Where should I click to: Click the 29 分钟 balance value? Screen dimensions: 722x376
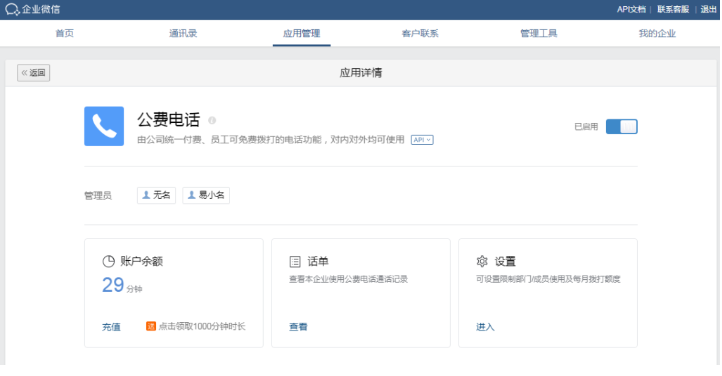(122, 285)
